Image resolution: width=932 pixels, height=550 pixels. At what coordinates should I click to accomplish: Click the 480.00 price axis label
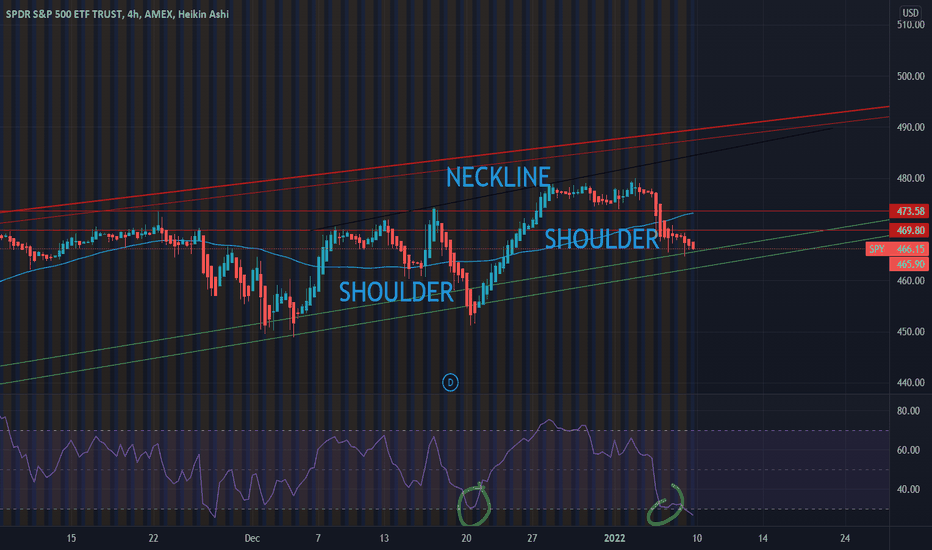[x=910, y=178]
